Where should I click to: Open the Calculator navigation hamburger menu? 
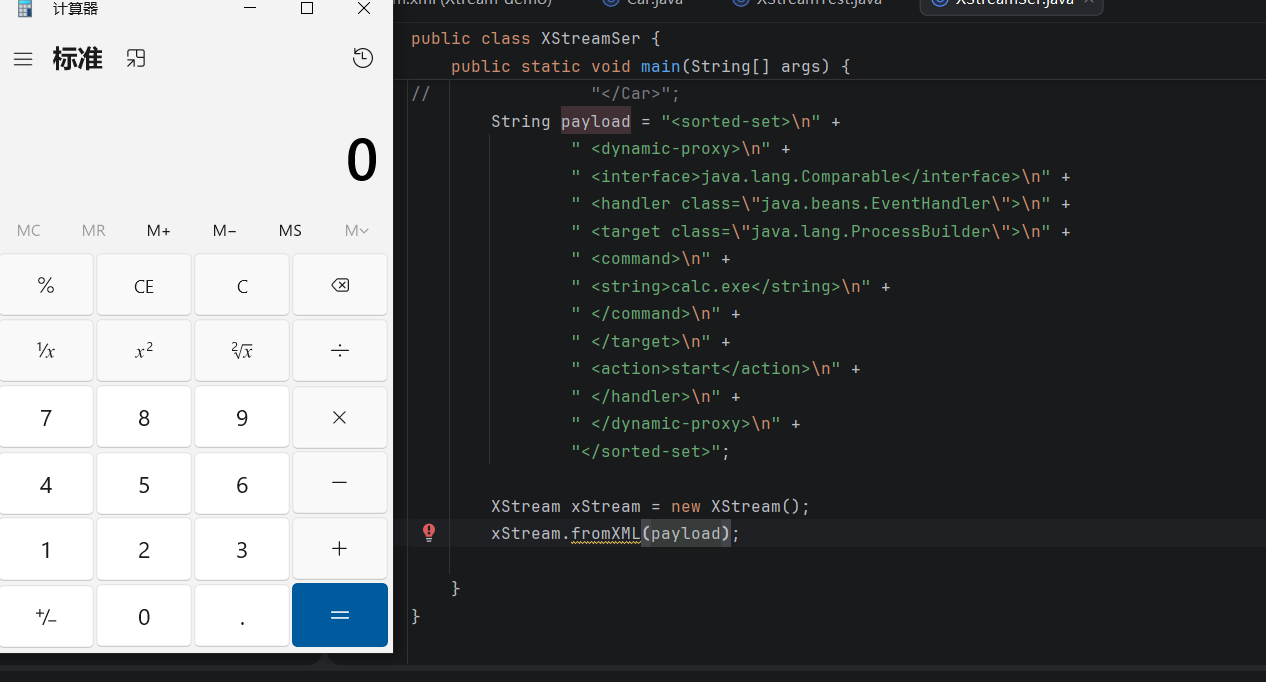23,59
